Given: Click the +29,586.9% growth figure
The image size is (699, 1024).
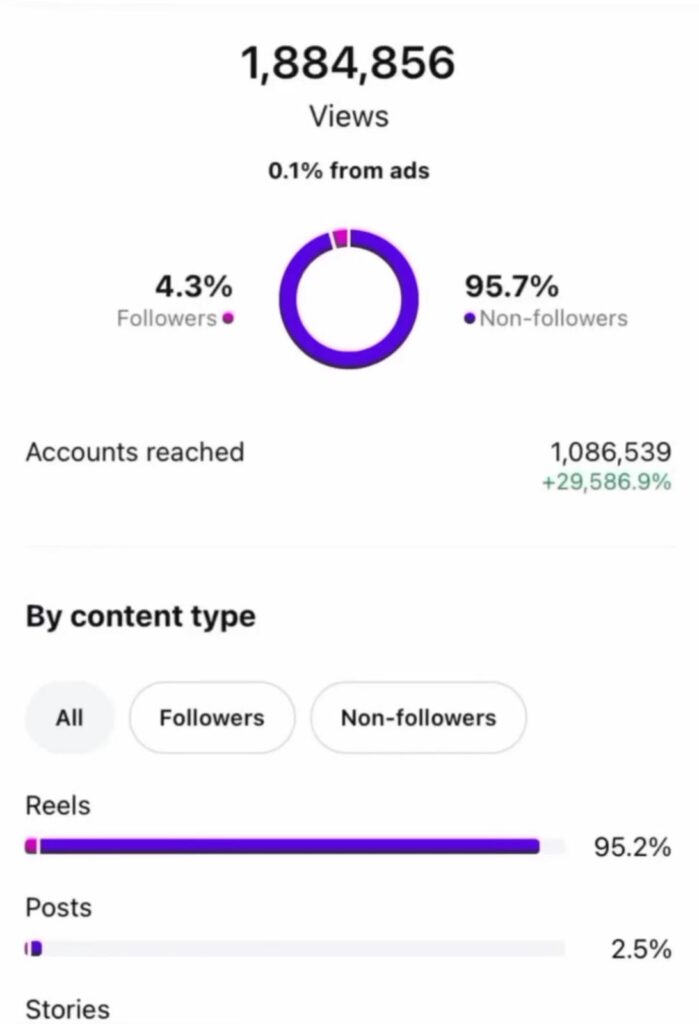Looking at the screenshot, I should coord(606,482).
